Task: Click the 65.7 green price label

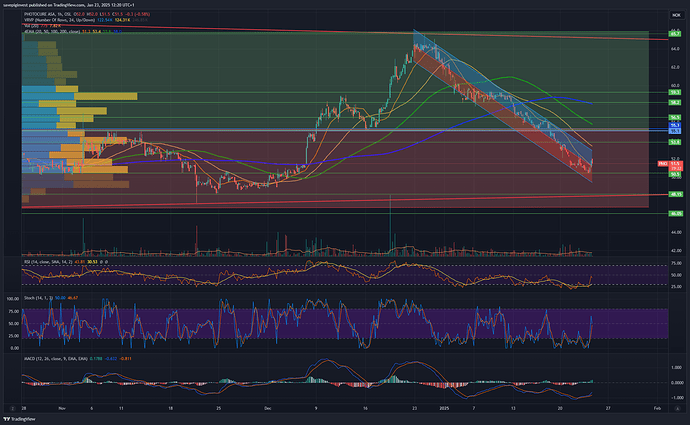Action: pyautogui.click(x=675, y=34)
